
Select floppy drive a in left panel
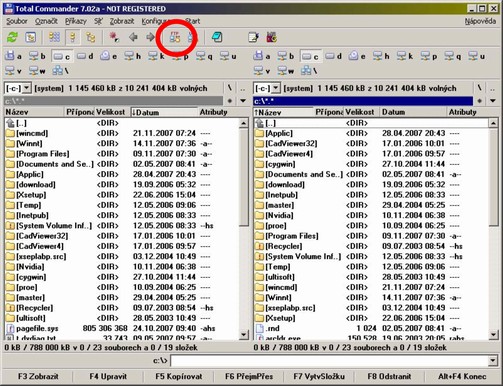point(14,56)
